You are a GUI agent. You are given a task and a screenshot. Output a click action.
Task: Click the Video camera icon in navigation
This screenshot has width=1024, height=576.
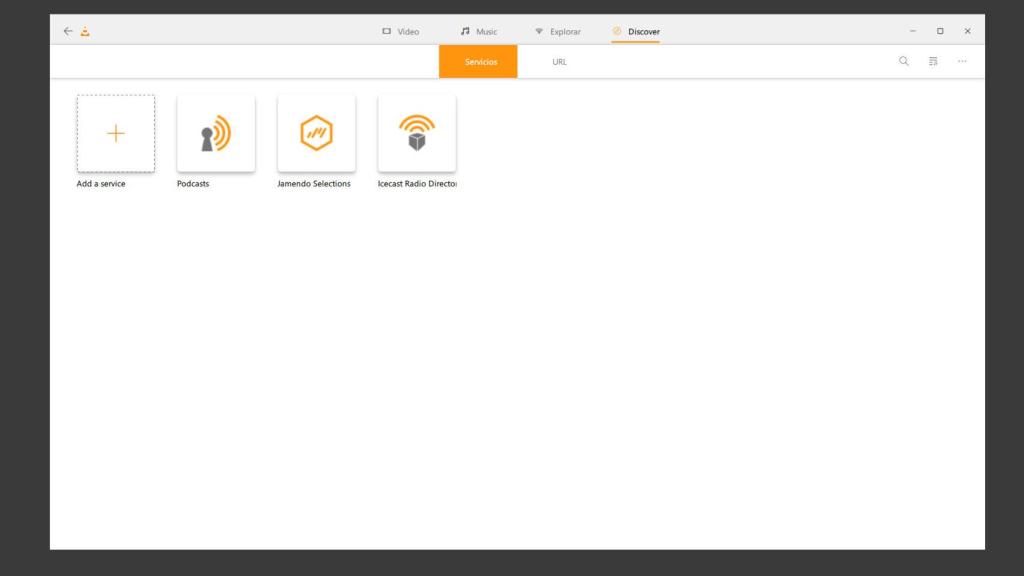point(386,31)
